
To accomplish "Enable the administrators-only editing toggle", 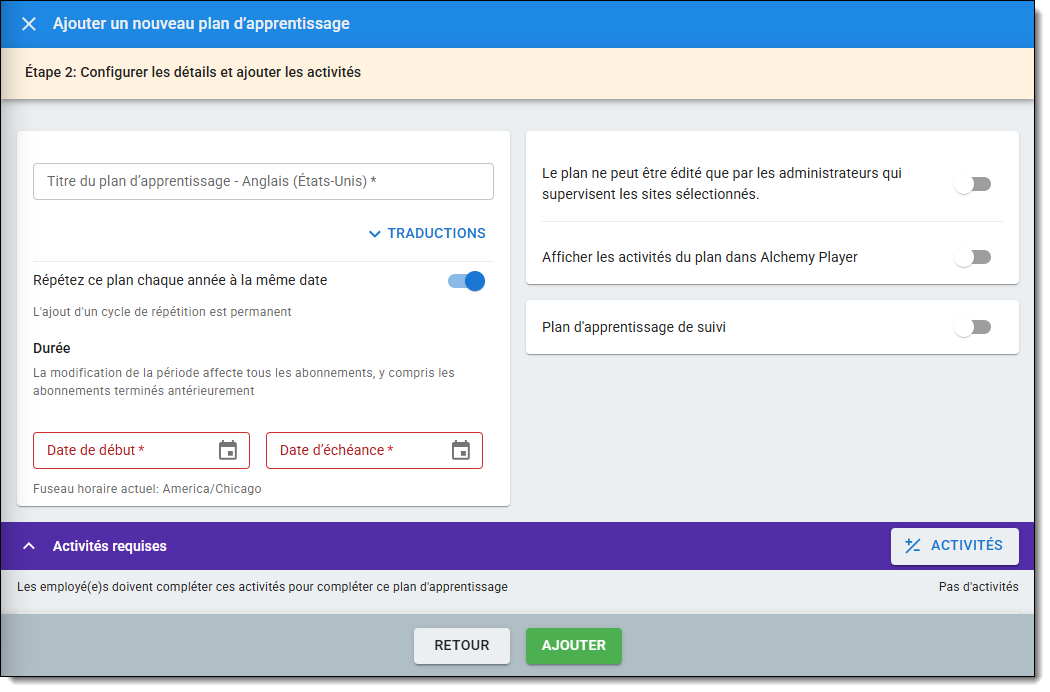I will click(x=972, y=184).
